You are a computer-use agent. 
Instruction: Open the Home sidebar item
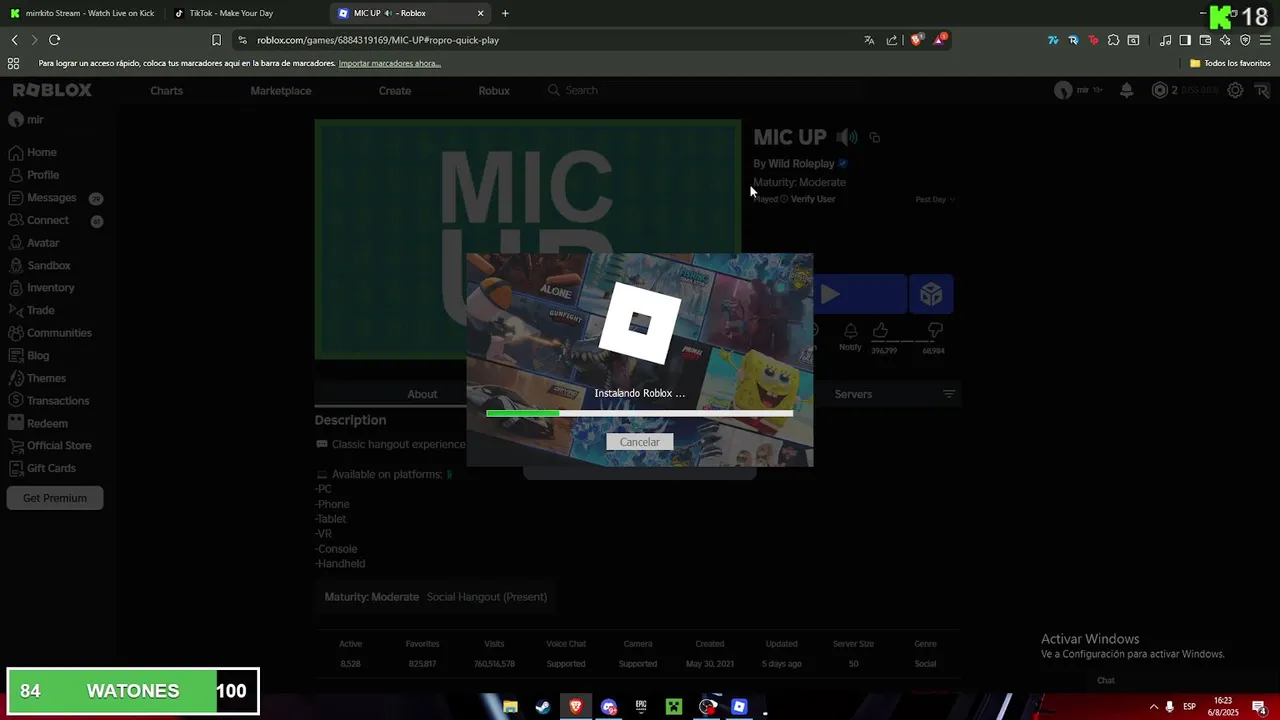coord(33,152)
